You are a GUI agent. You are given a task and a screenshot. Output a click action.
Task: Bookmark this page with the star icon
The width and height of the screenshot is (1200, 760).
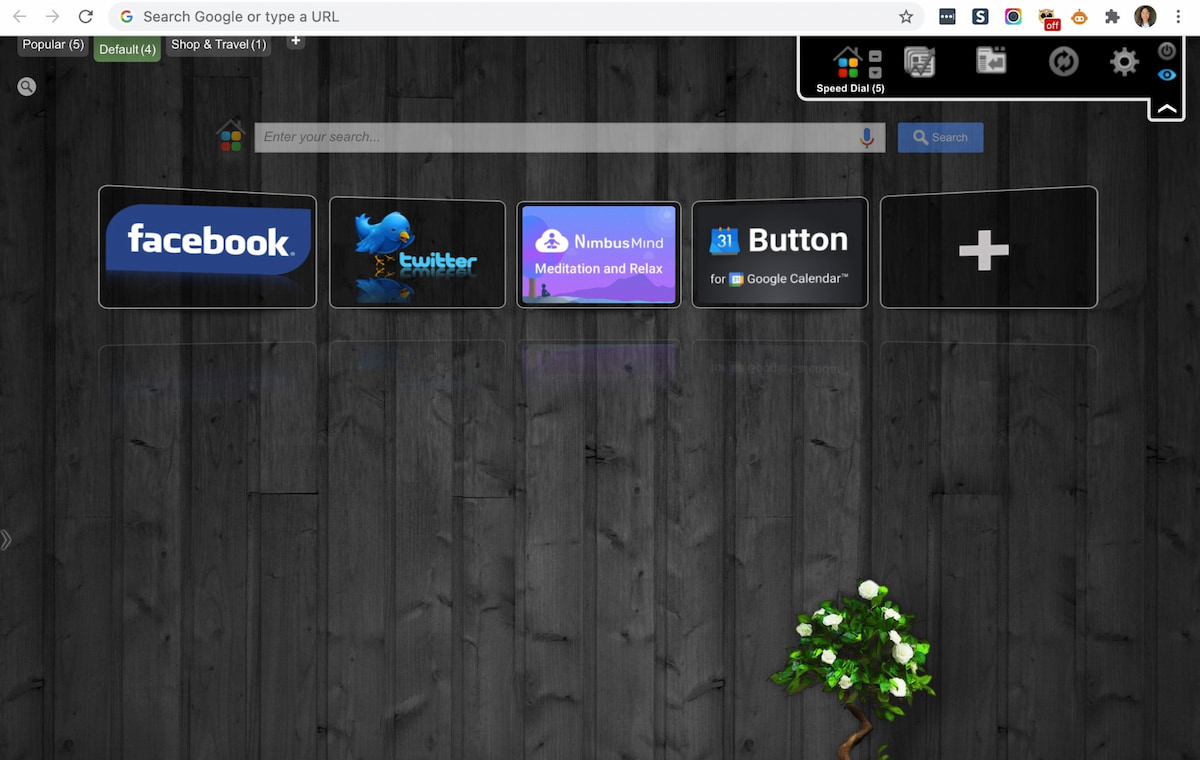(x=906, y=17)
